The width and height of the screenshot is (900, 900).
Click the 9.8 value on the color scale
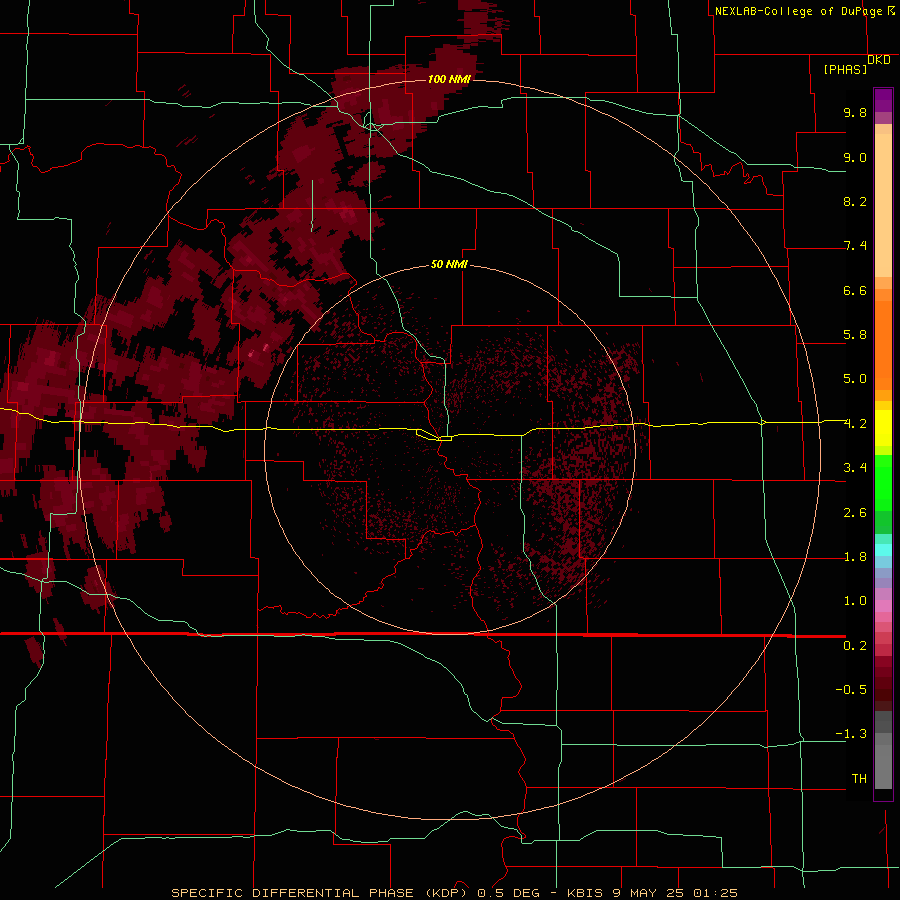(x=855, y=112)
